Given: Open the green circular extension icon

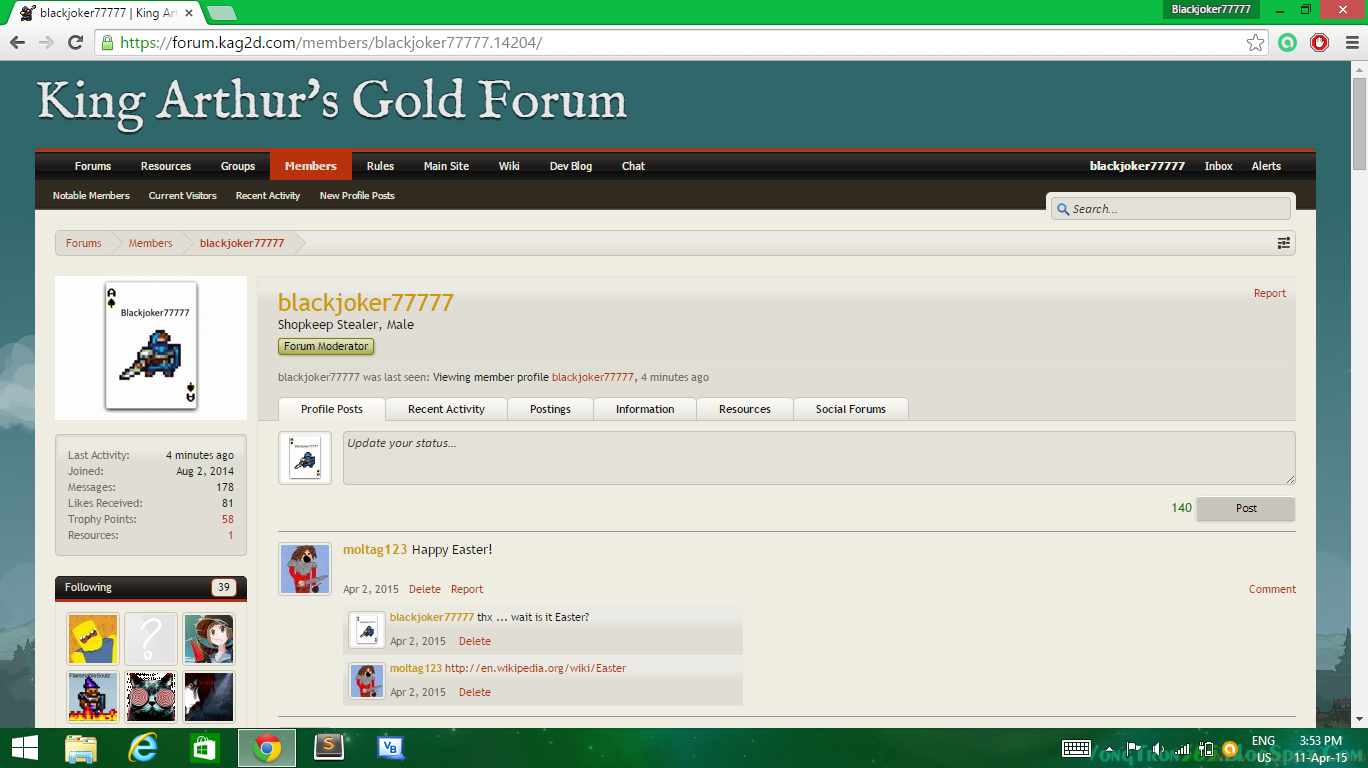Looking at the screenshot, I should click(x=1287, y=42).
